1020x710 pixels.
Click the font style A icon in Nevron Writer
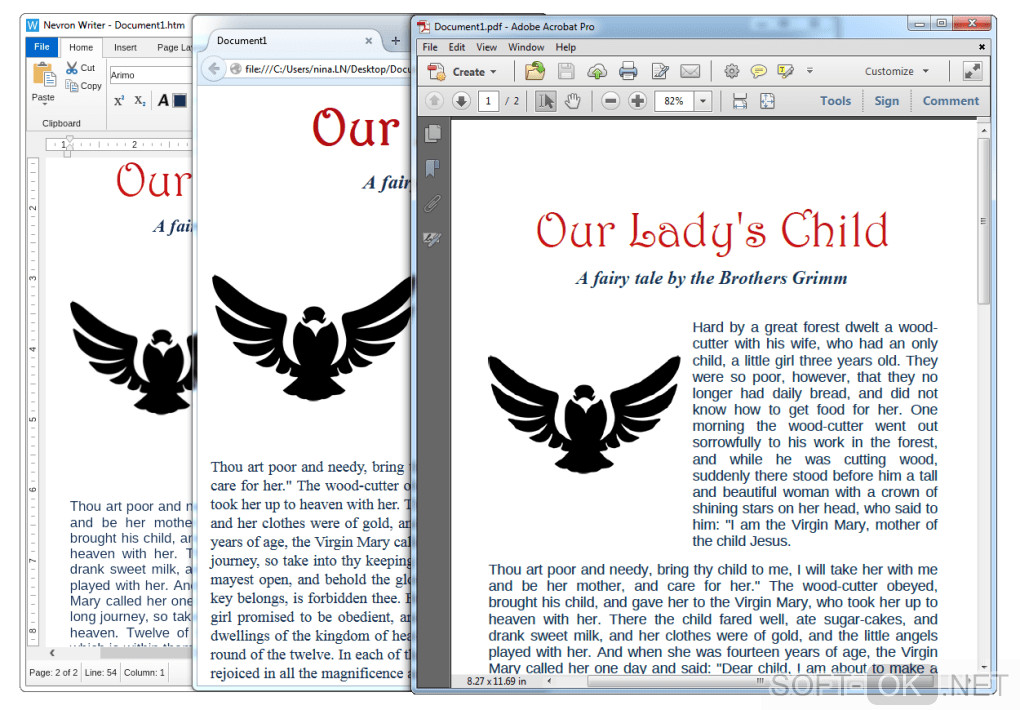[163, 100]
